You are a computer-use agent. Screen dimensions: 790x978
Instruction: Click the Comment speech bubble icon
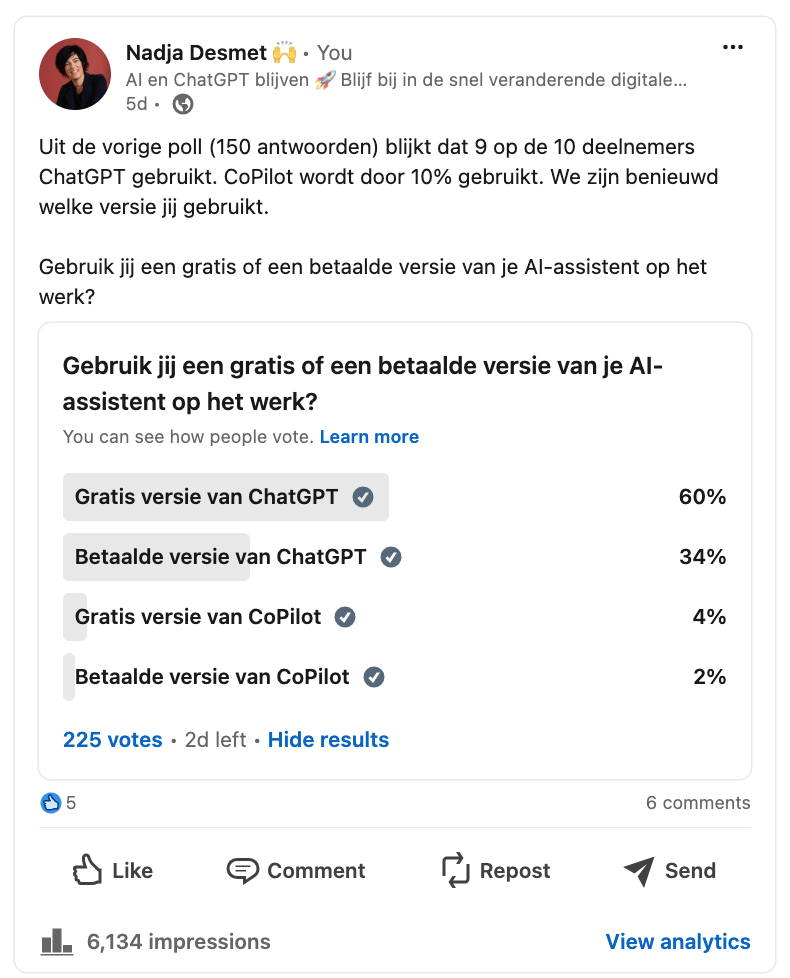[242, 870]
